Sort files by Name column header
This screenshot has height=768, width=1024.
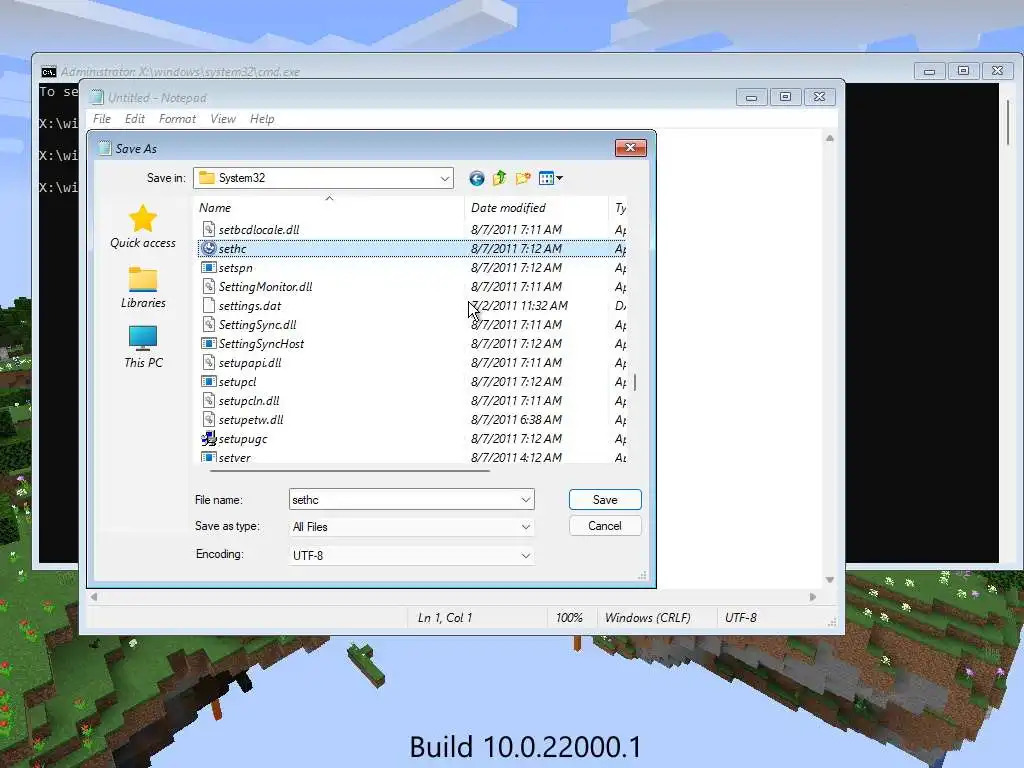(x=328, y=208)
